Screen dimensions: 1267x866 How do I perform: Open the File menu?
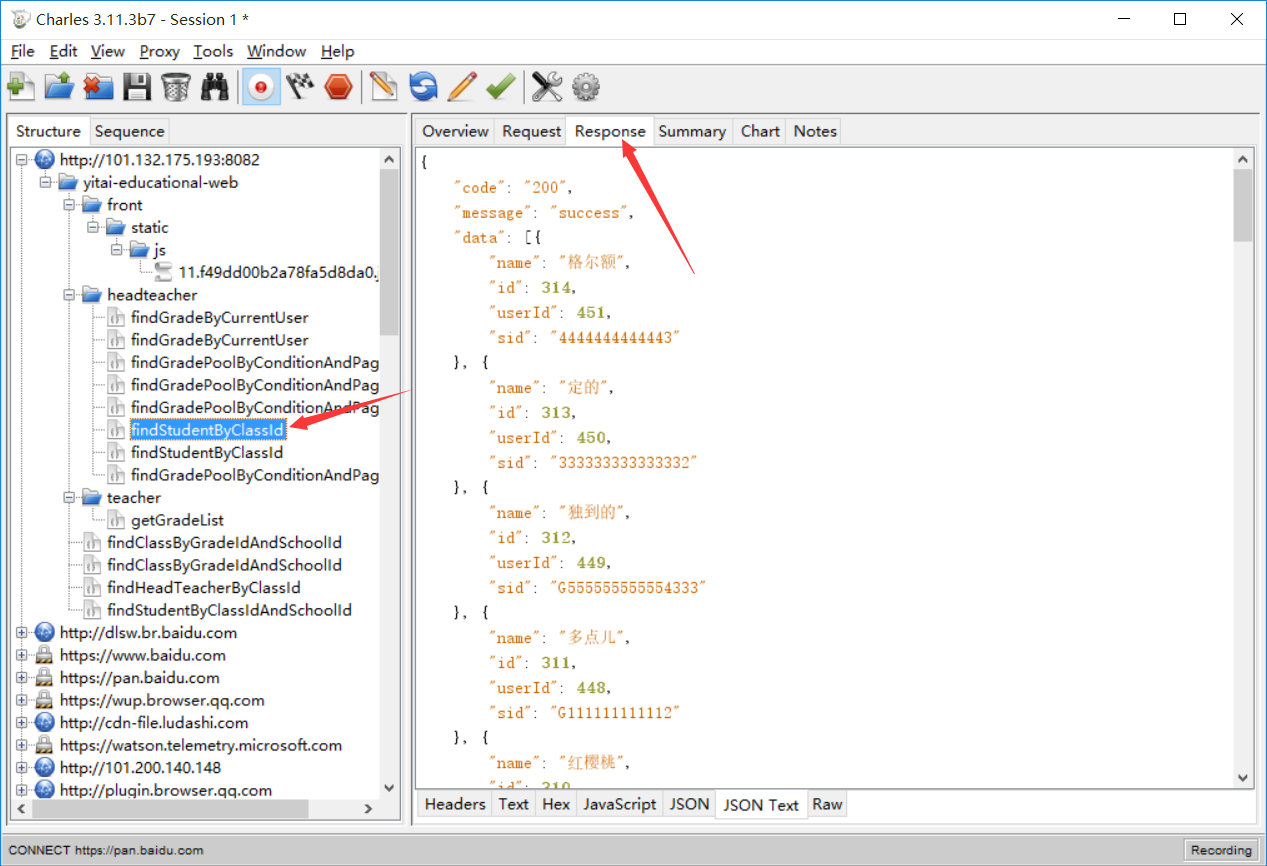(x=22, y=51)
